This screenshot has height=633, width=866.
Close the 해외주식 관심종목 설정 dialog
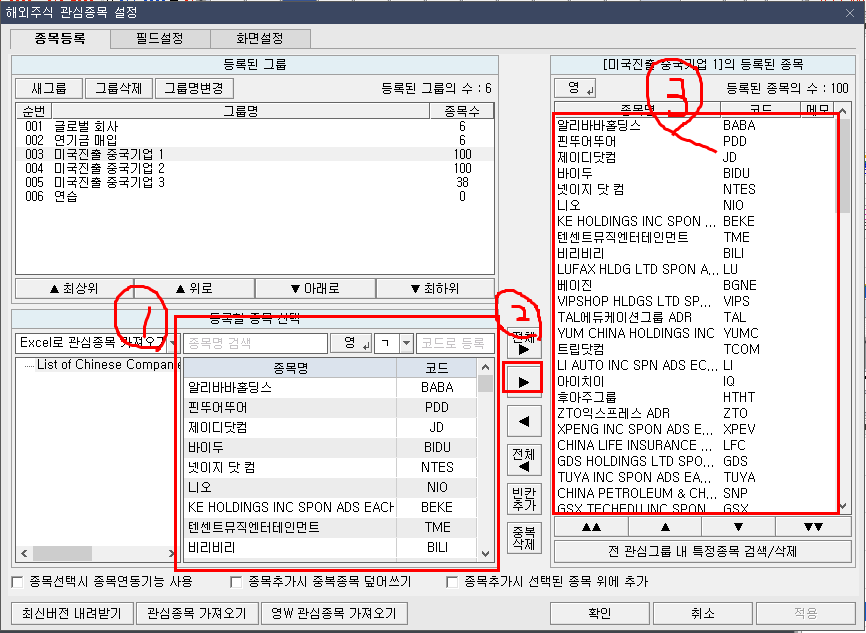coord(850,13)
